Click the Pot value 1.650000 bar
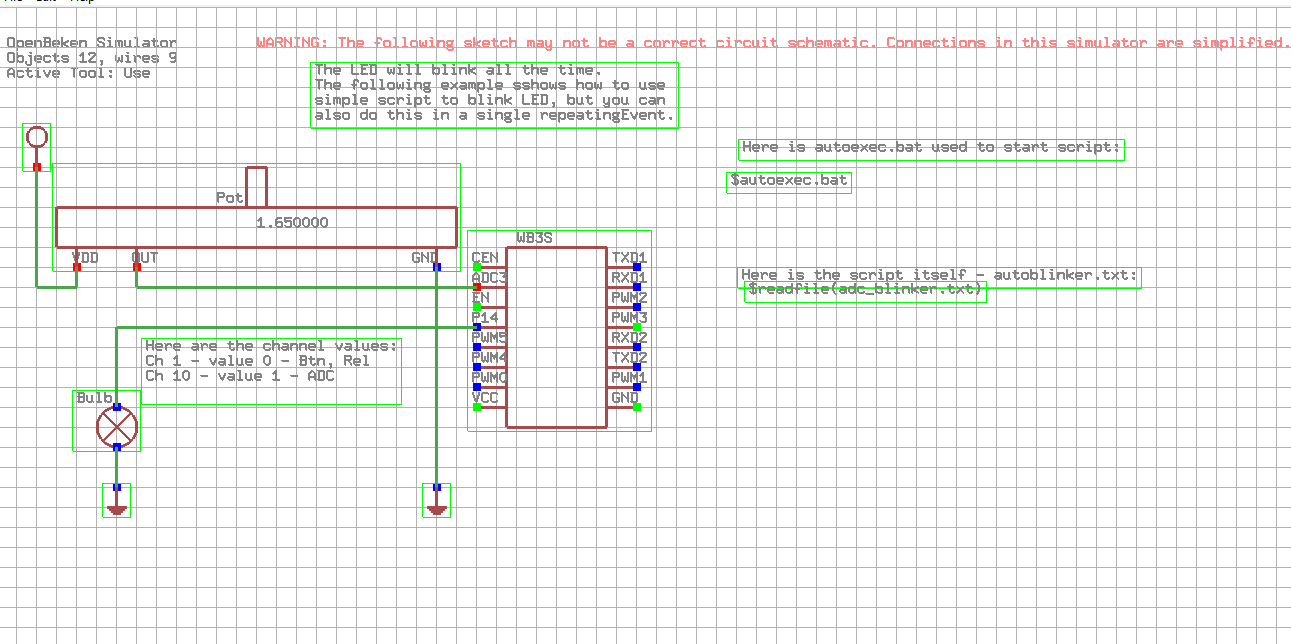 257,227
